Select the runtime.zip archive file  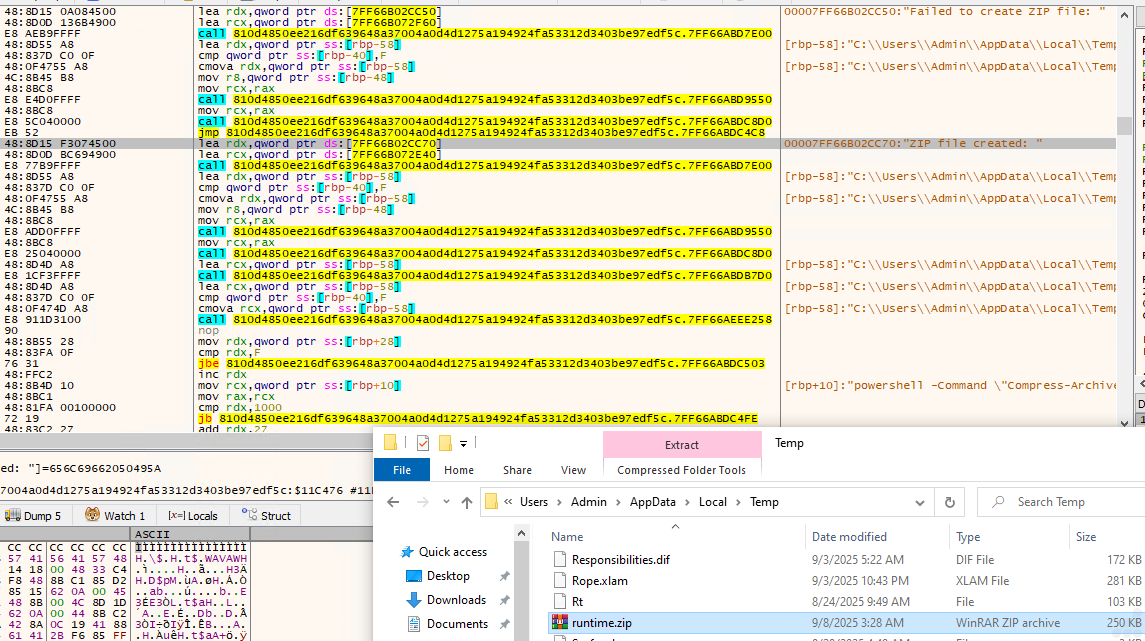601,623
